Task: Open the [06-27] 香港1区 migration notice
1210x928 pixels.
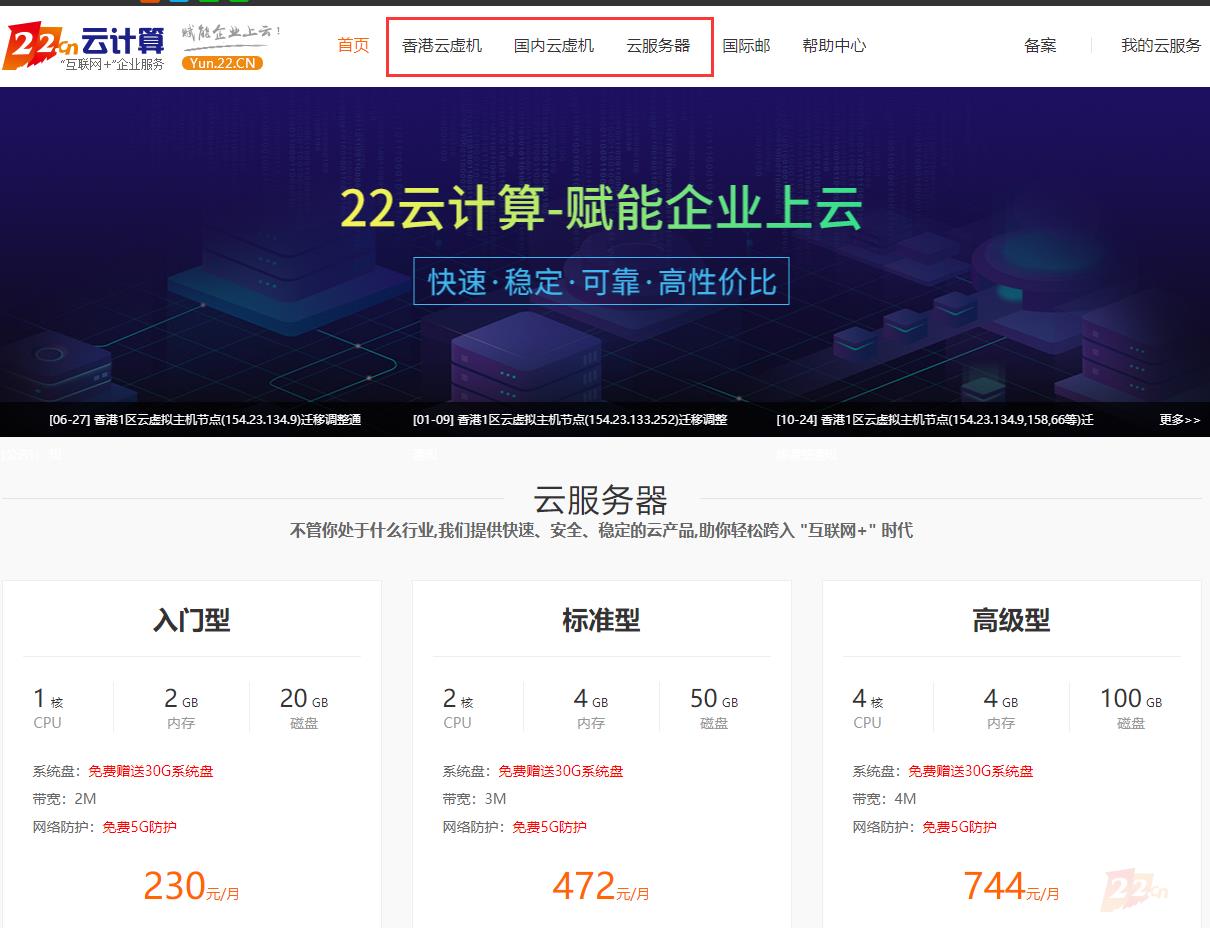Action: click(205, 420)
